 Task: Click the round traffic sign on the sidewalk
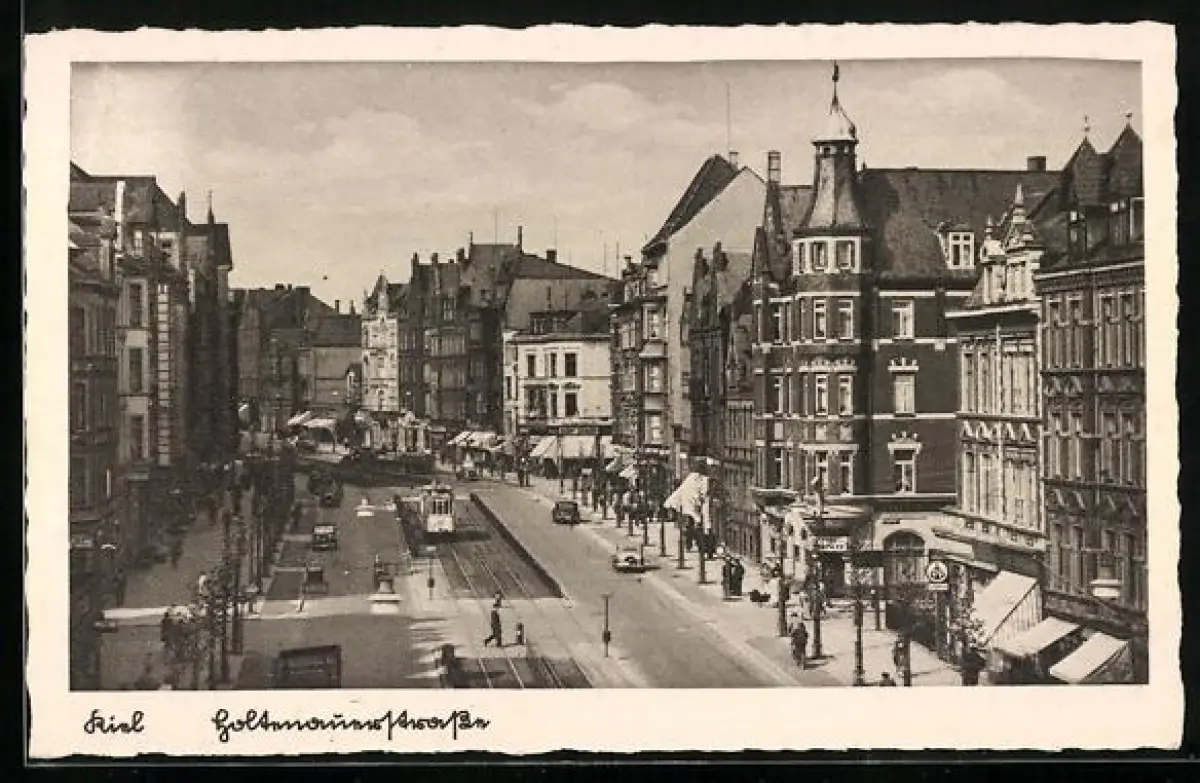pyautogui.click(x=937, y=572)
